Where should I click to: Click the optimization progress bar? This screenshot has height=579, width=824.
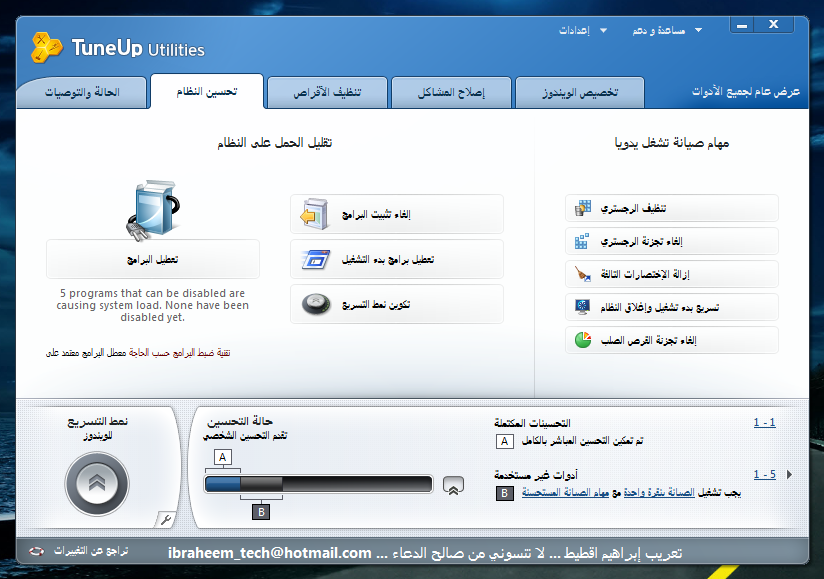pos(318,483)
